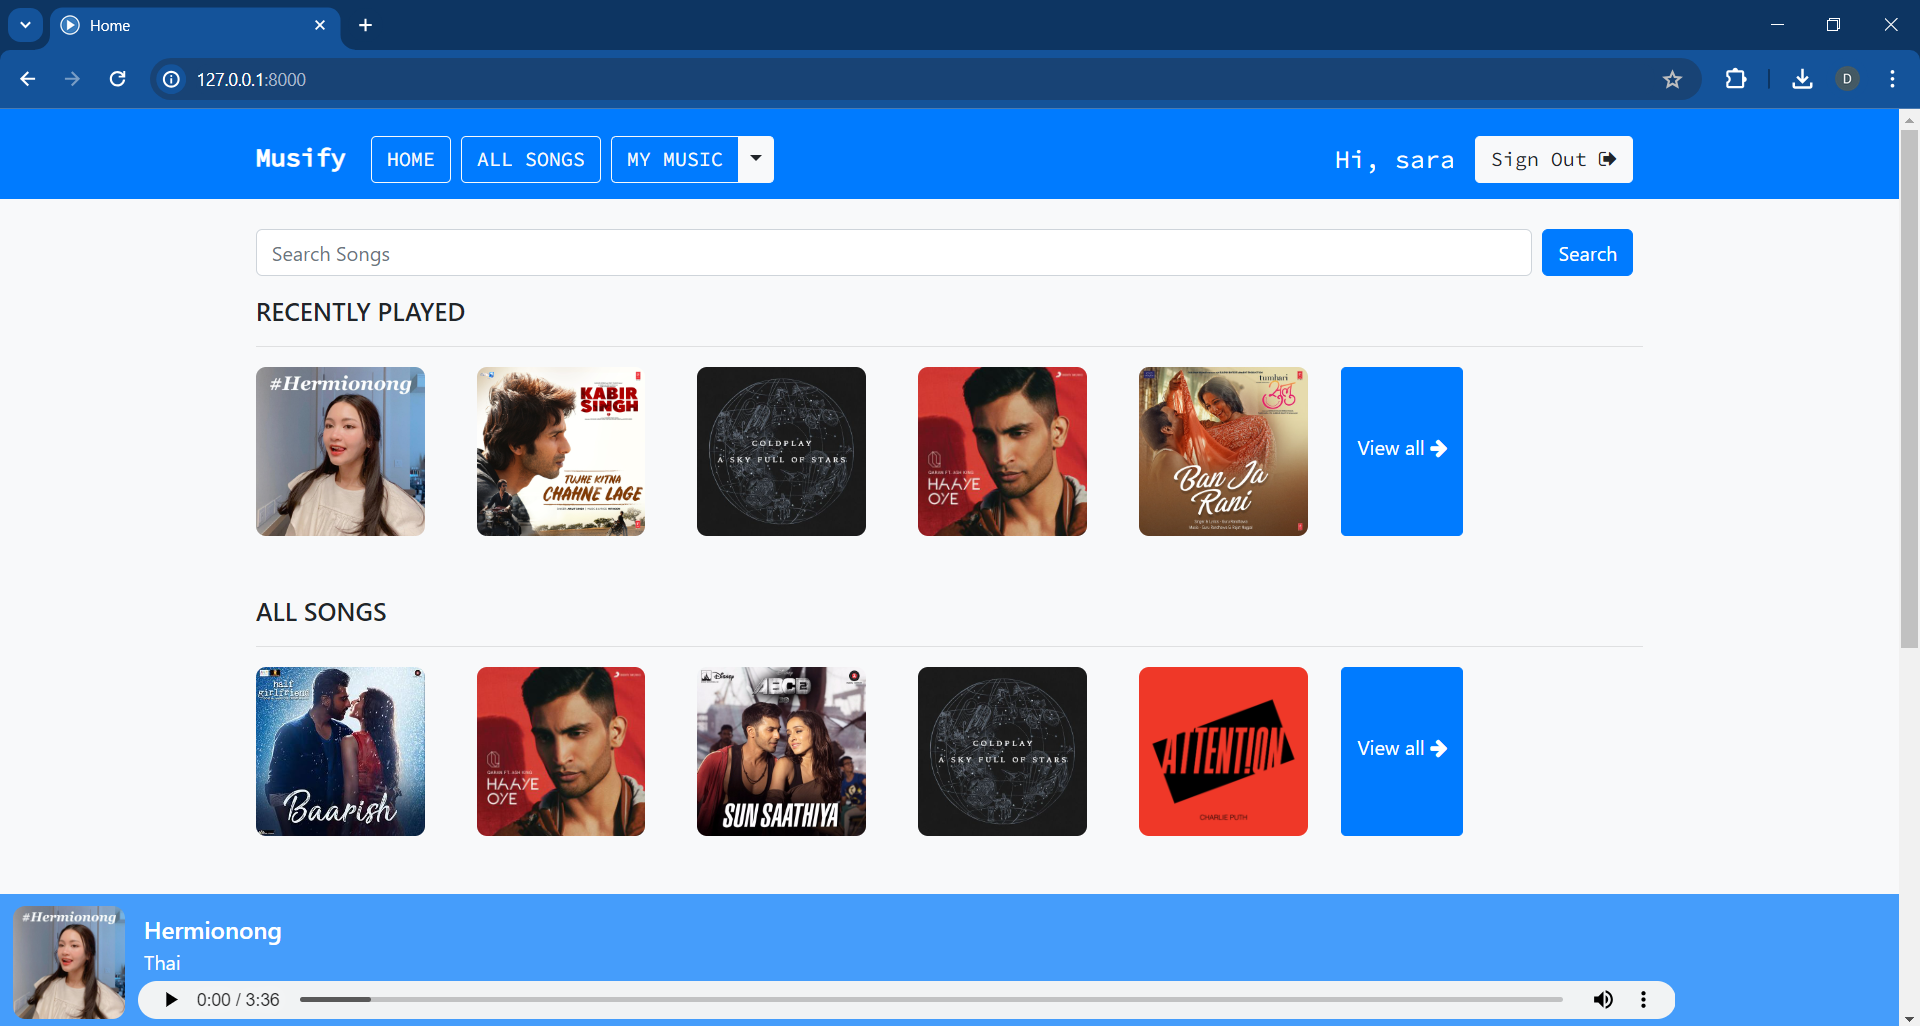View site information icon in address bar
The width and height of the screenshot is (1920, 1026).
(x=172, y=79)
